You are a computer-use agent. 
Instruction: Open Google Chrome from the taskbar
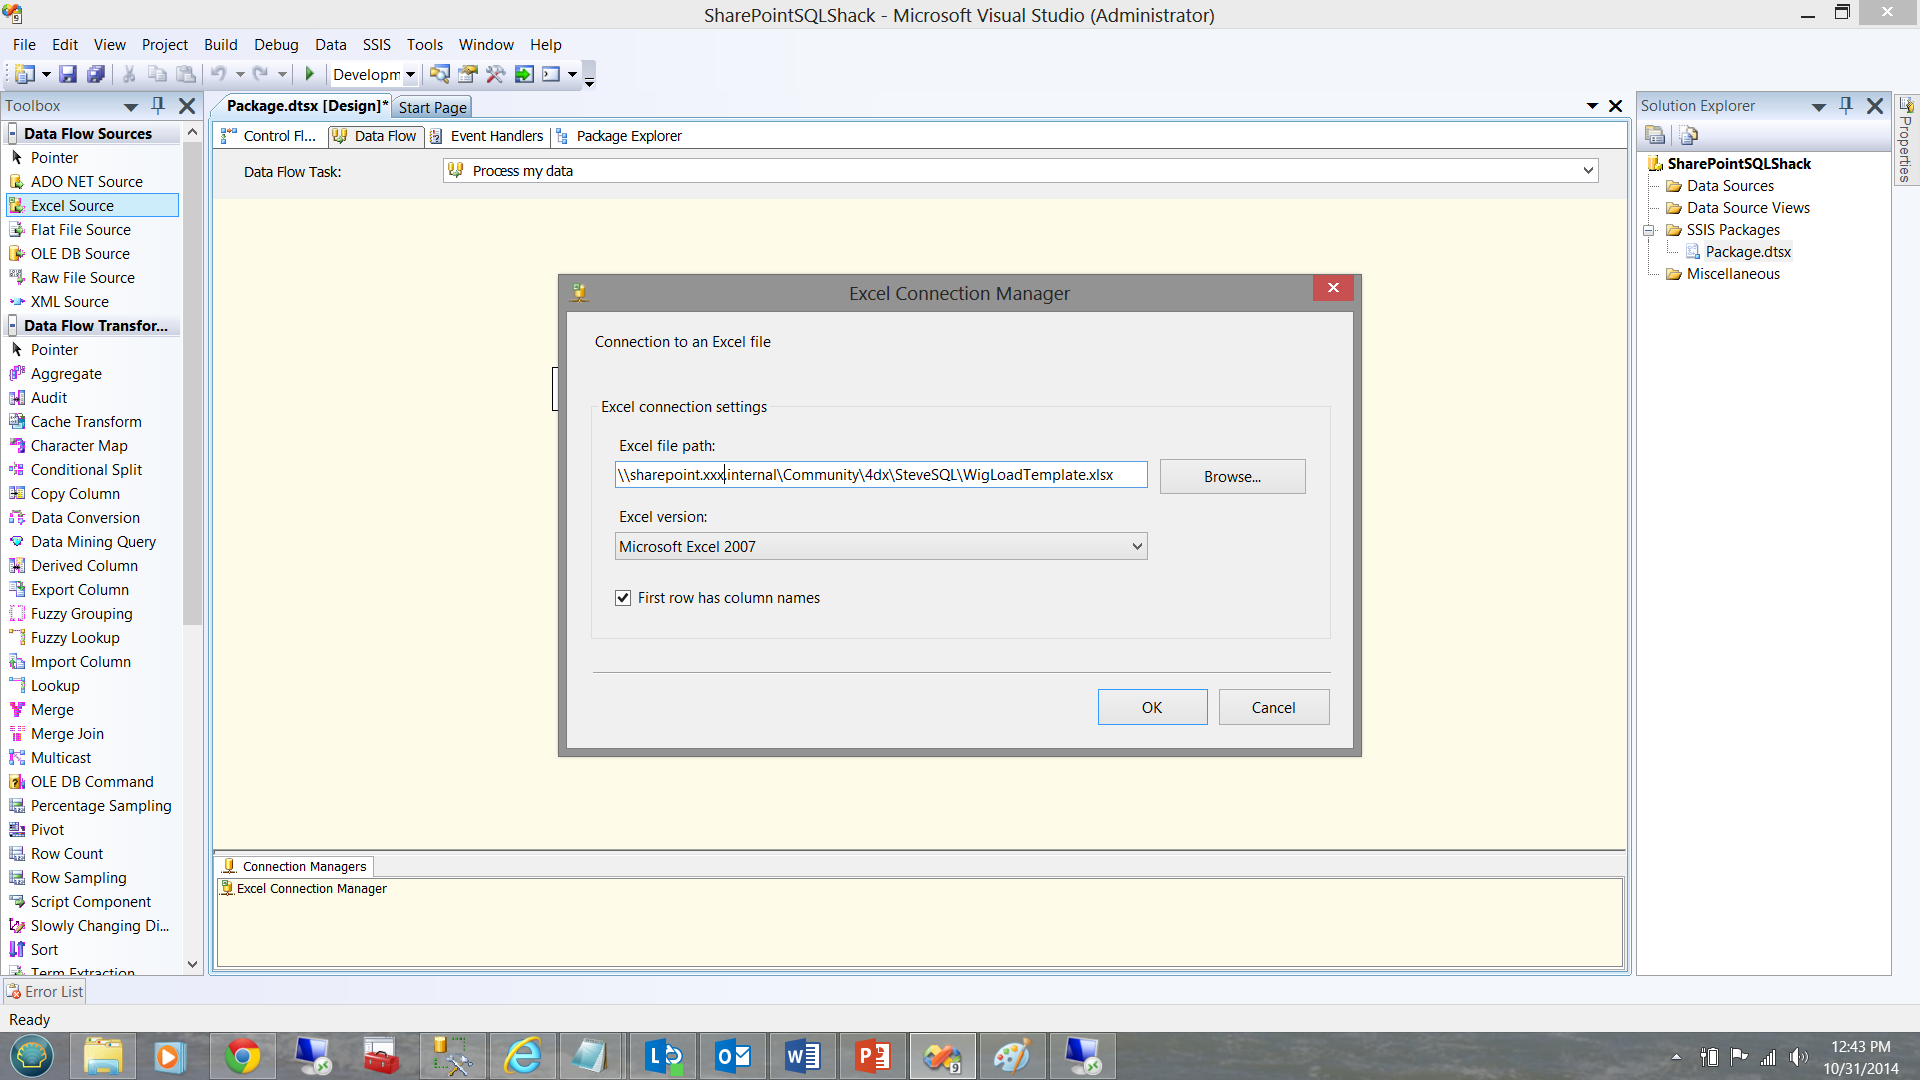click(242, 1056)
